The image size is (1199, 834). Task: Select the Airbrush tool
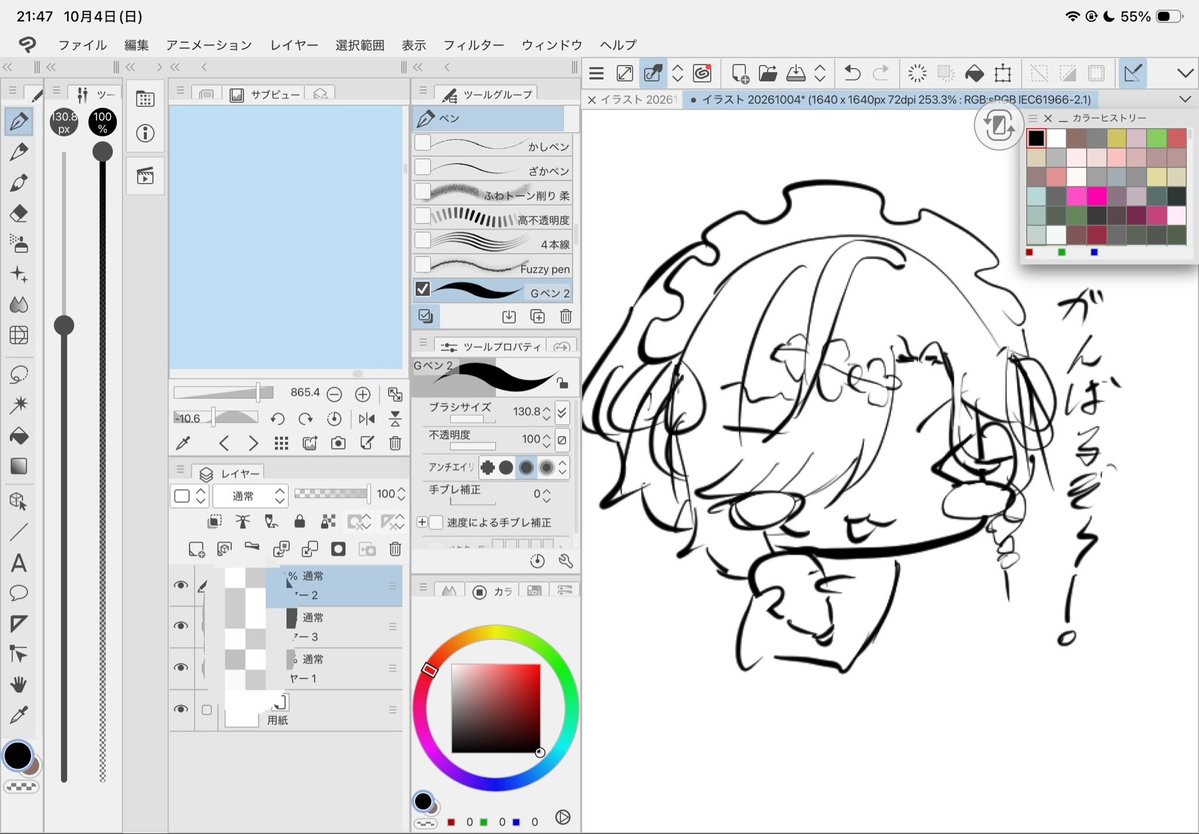coord(18,244)
